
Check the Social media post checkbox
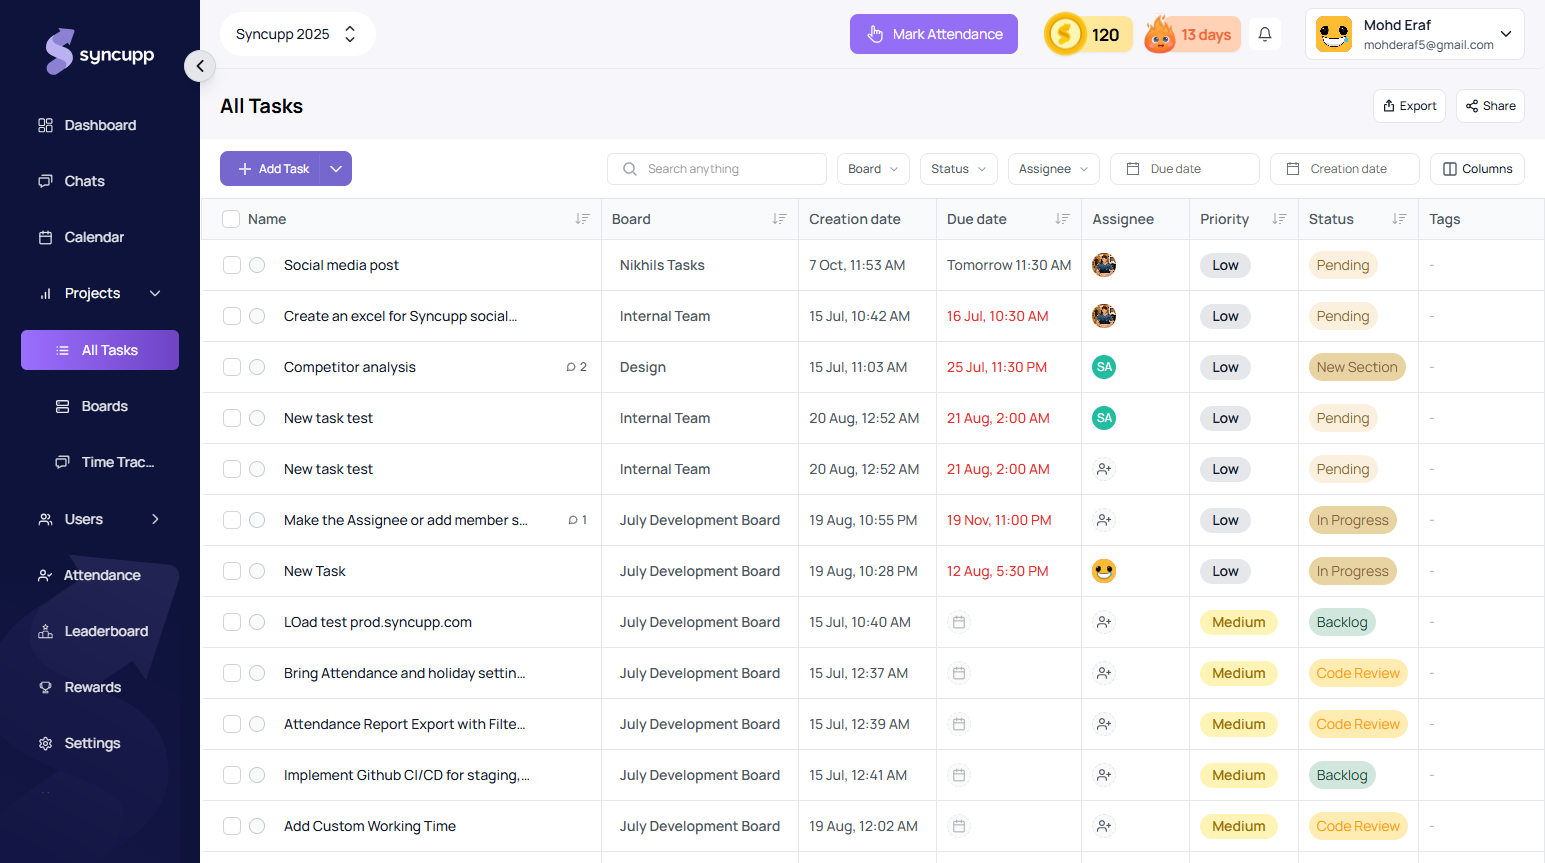[232, 265]
